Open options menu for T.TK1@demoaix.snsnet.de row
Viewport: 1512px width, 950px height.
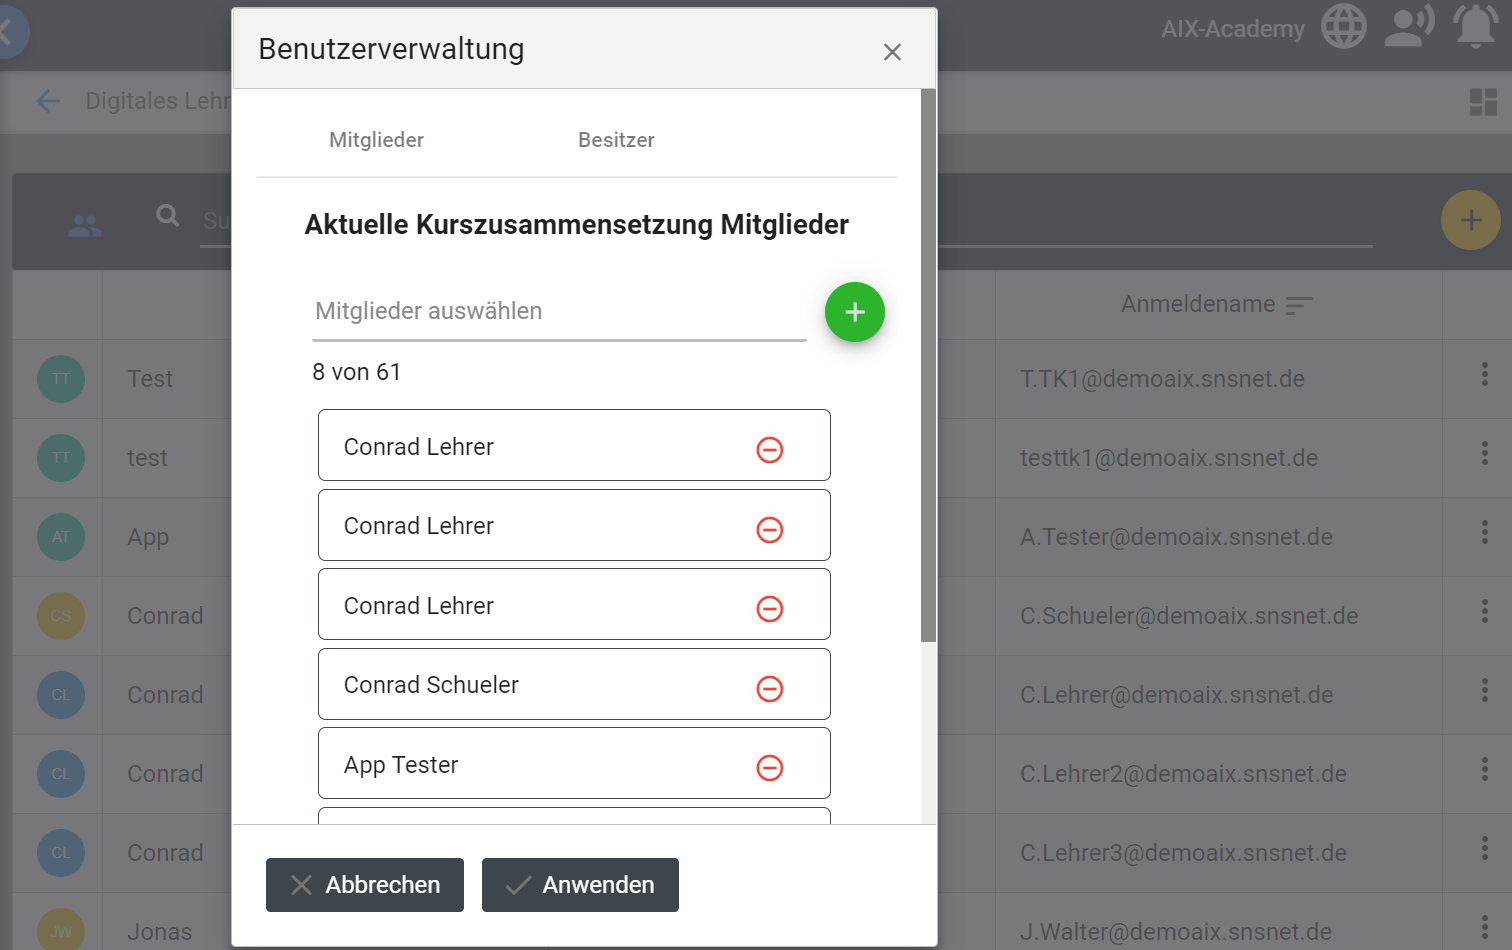click(1484, 374)
